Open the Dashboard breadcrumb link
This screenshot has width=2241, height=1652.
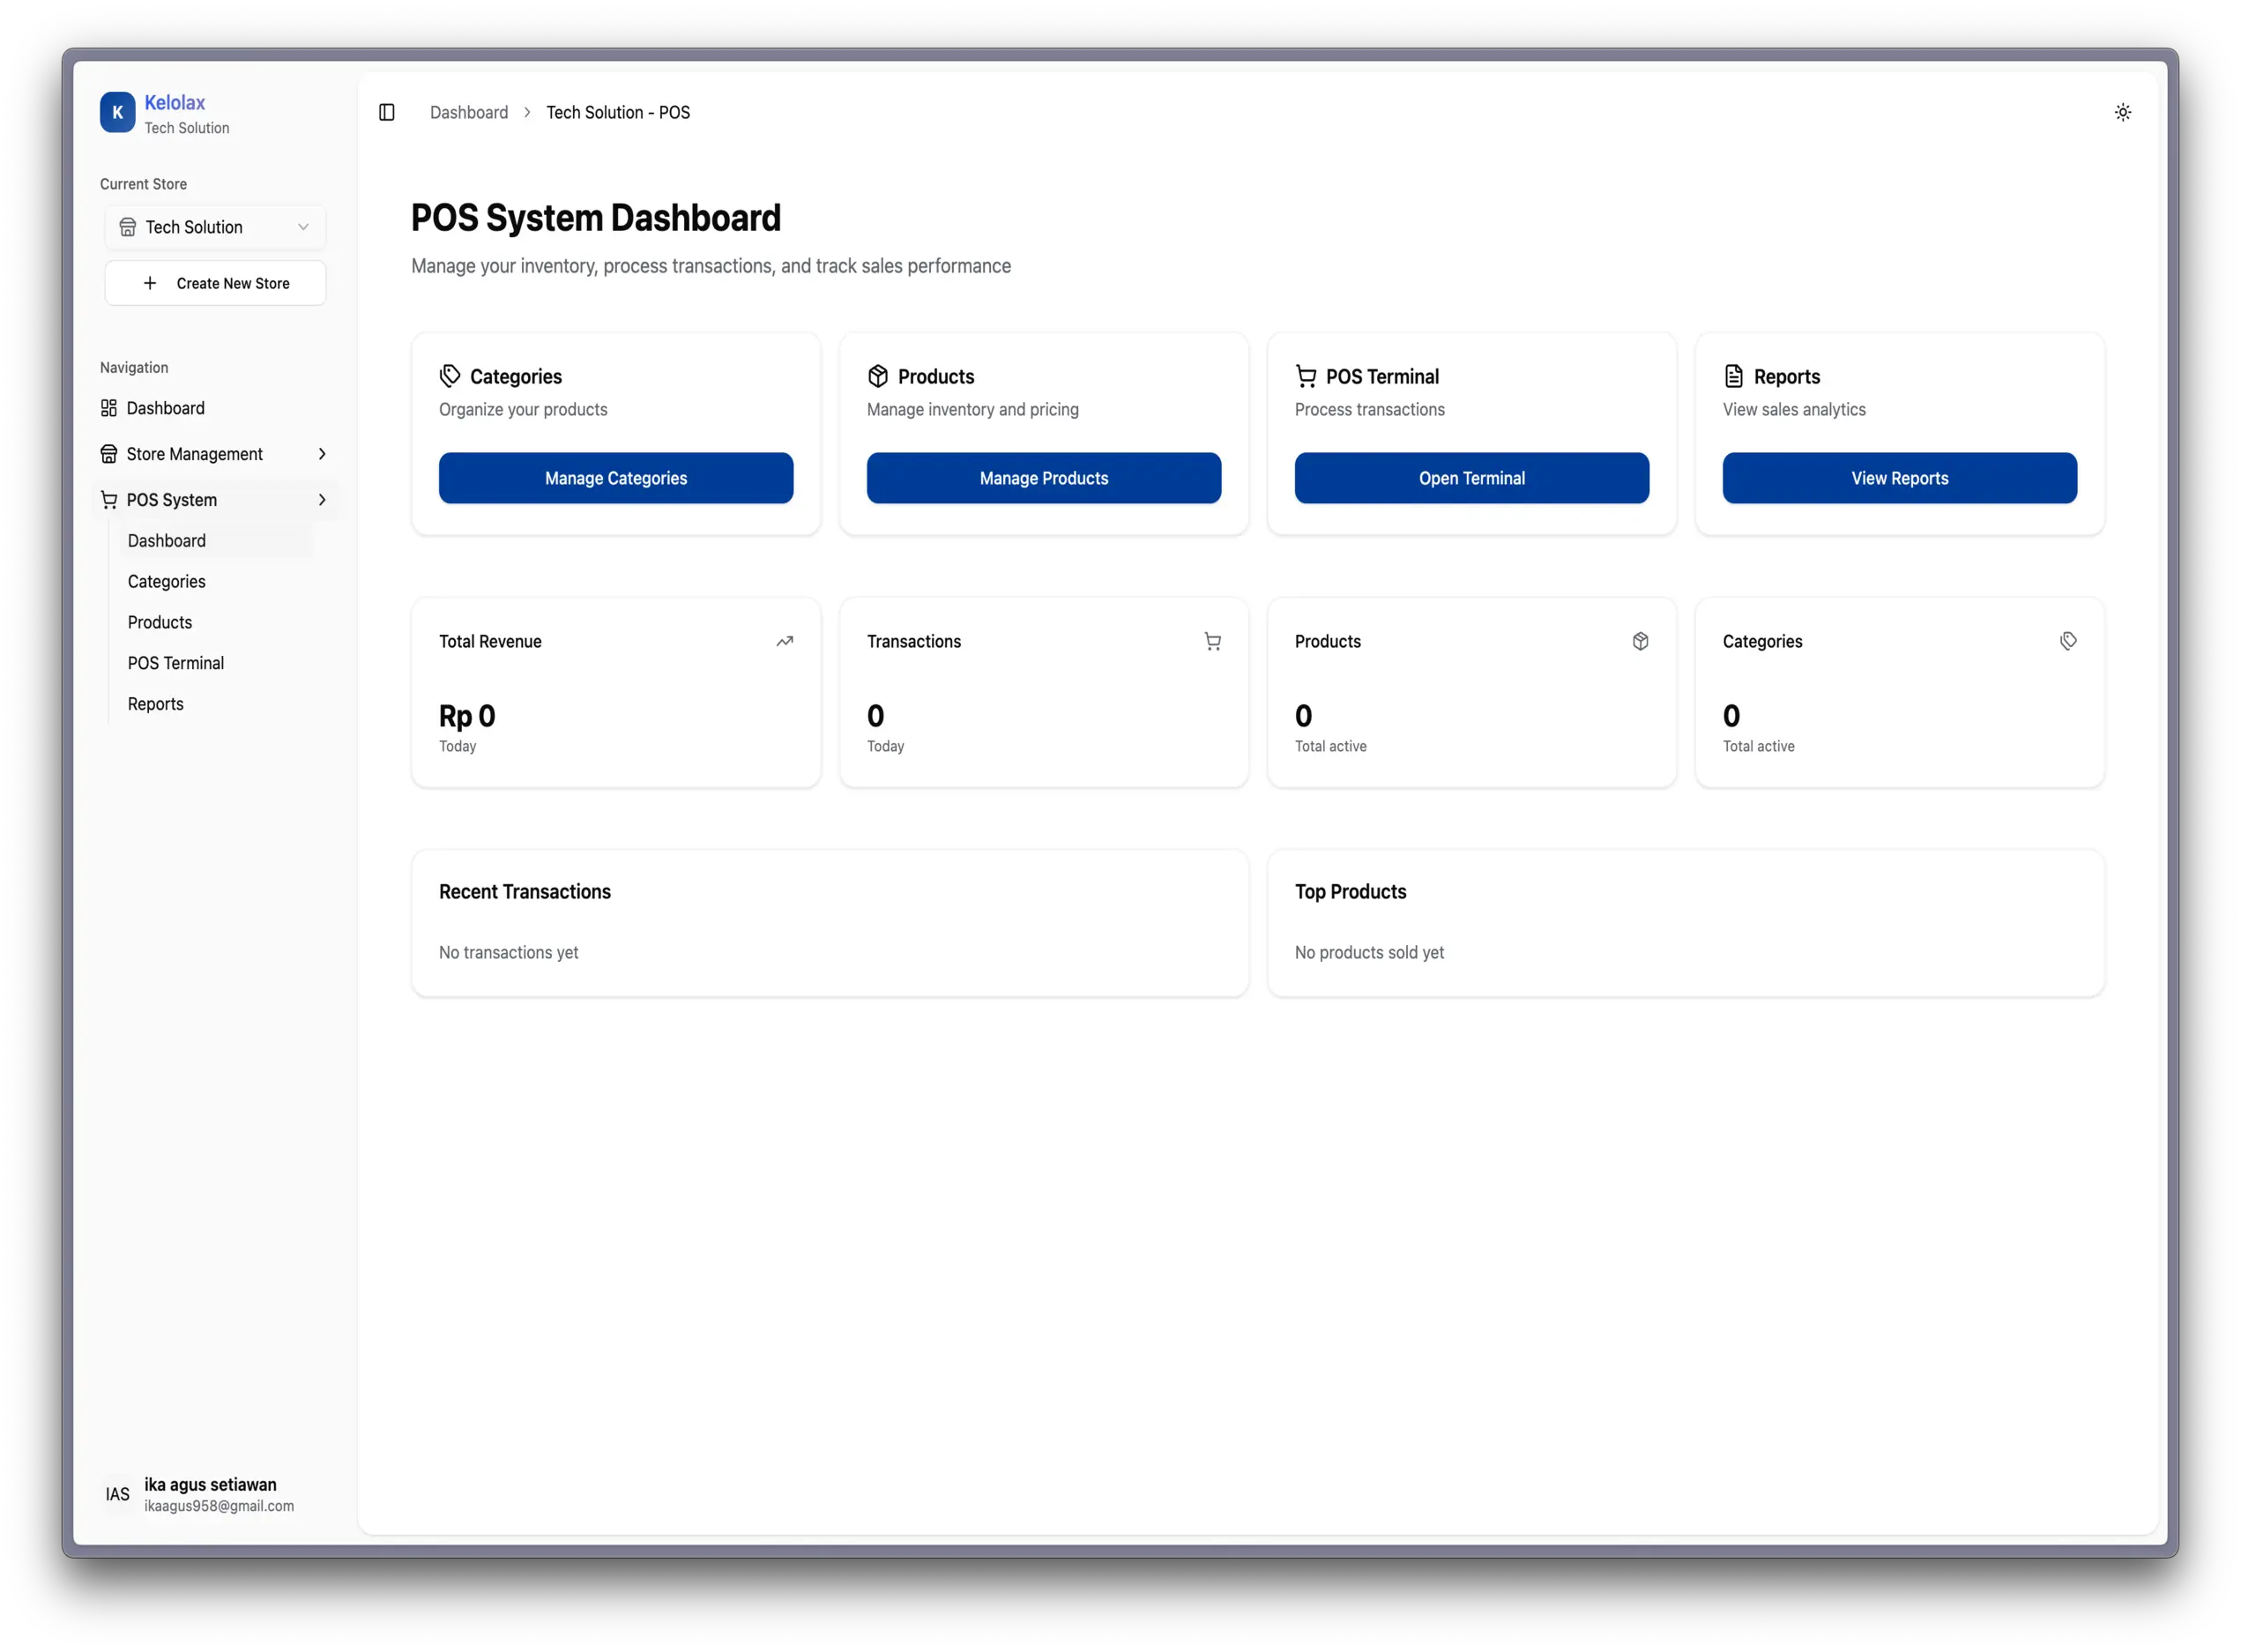coord(468,112)
